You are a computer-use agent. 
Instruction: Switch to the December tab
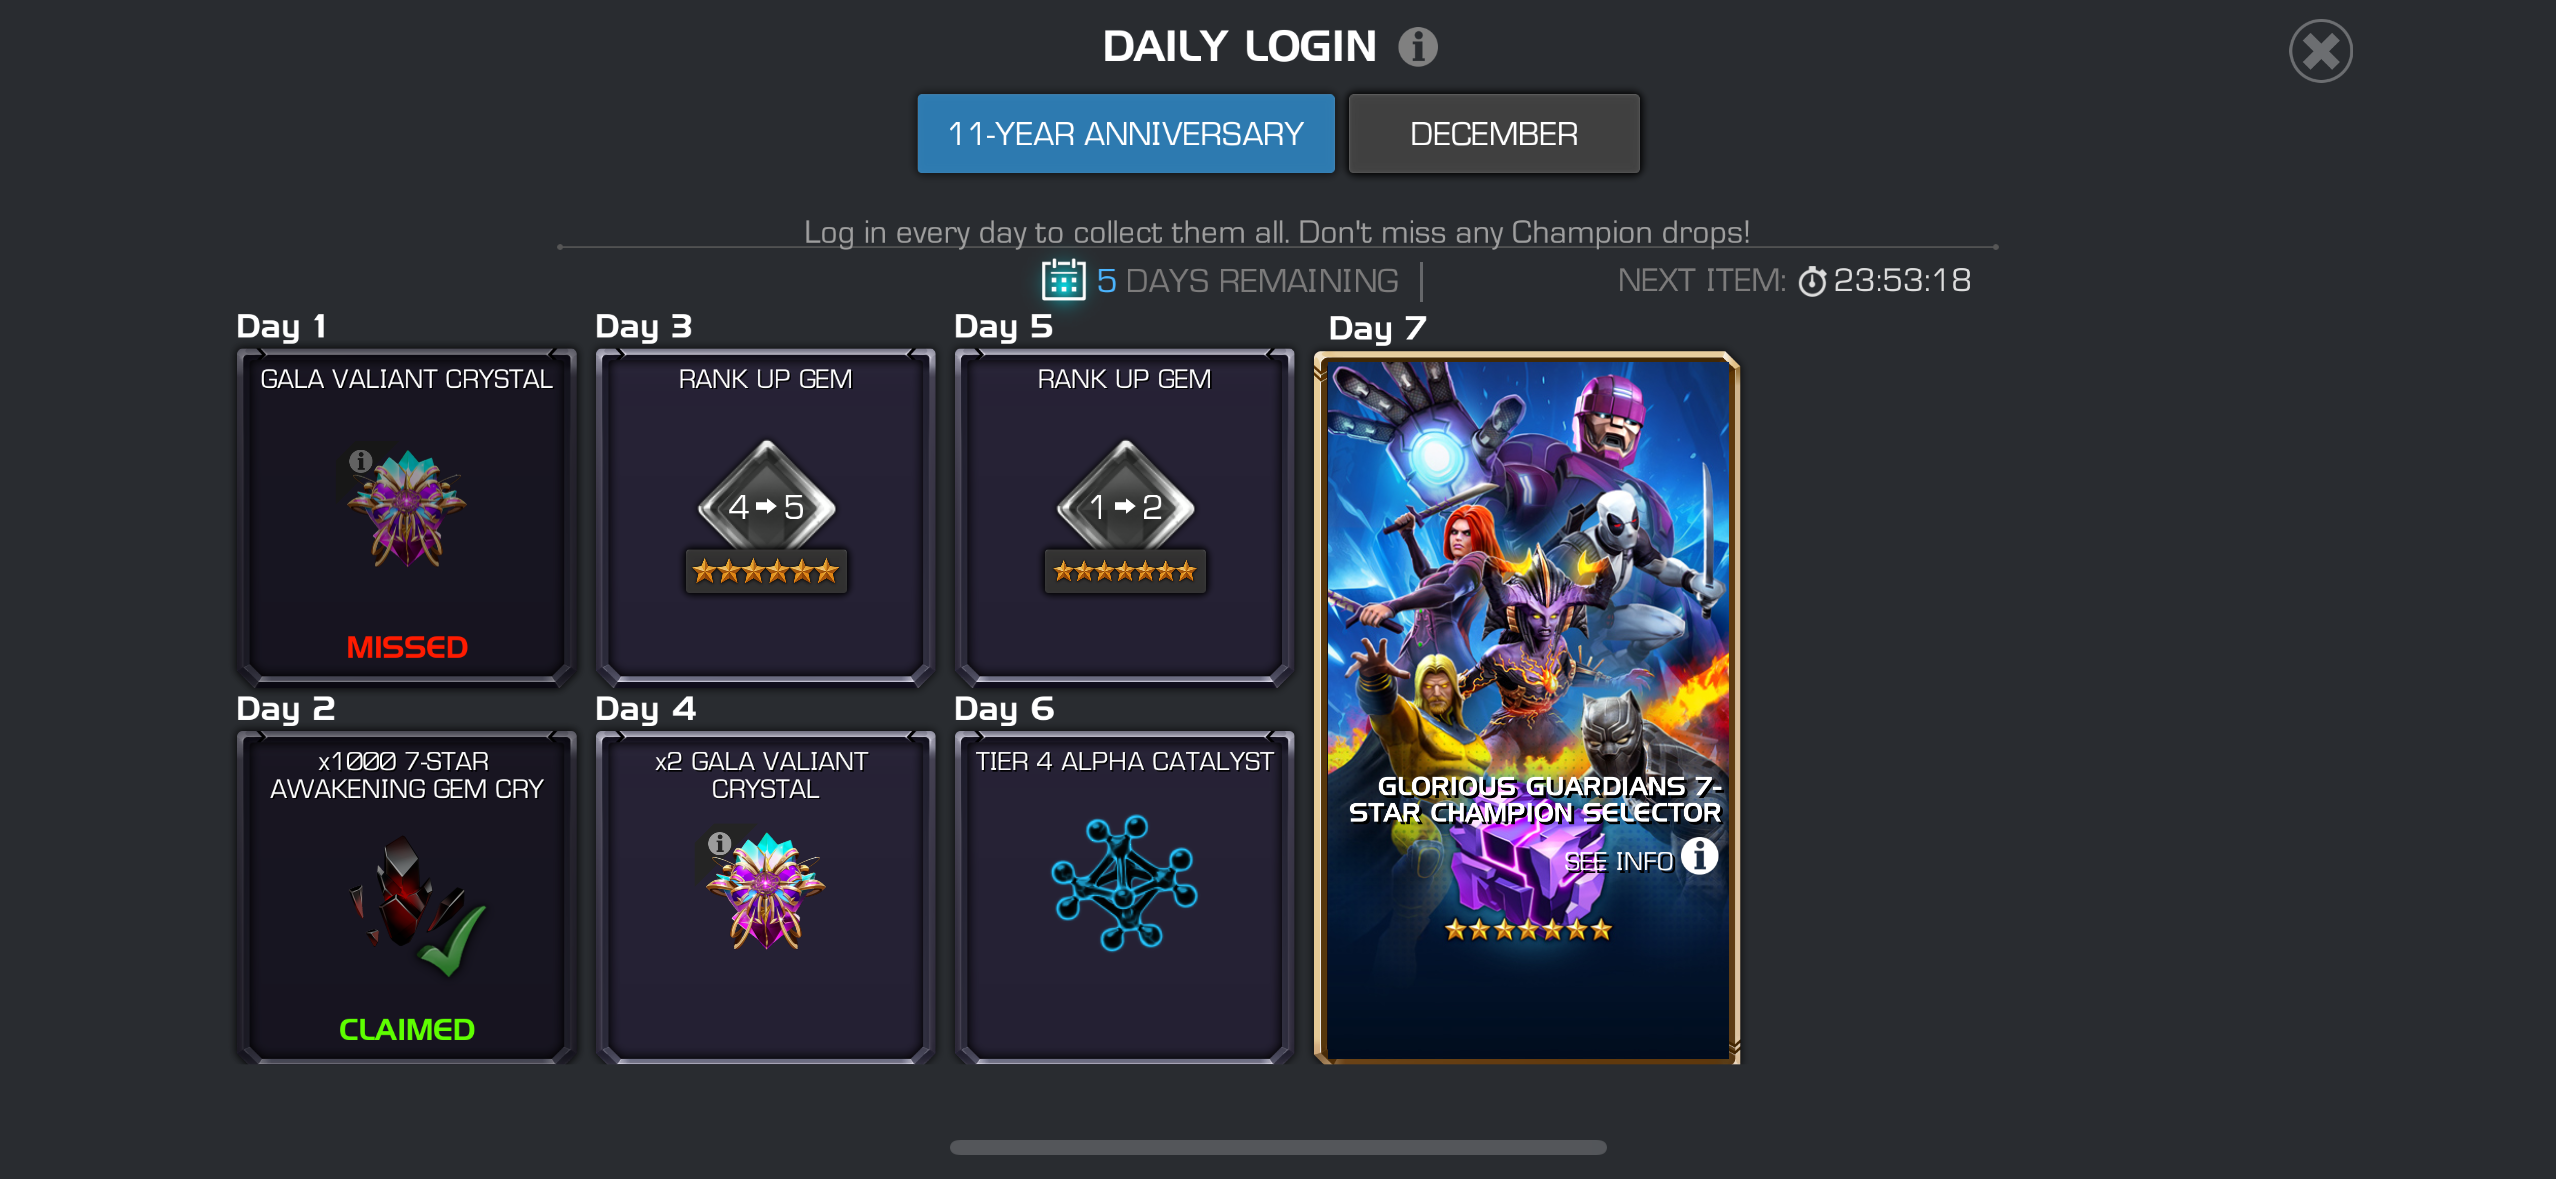tap(1493, 134)
